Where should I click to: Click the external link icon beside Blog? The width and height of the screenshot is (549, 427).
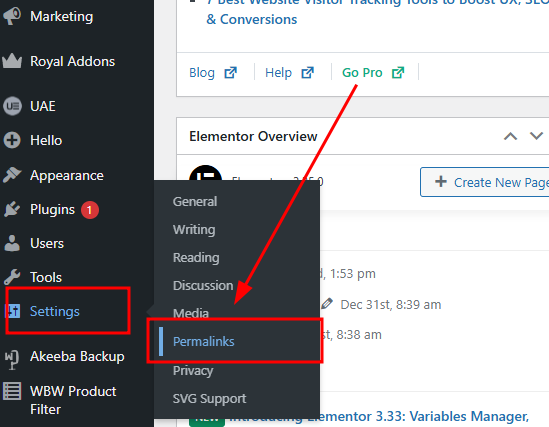point(230,72)
